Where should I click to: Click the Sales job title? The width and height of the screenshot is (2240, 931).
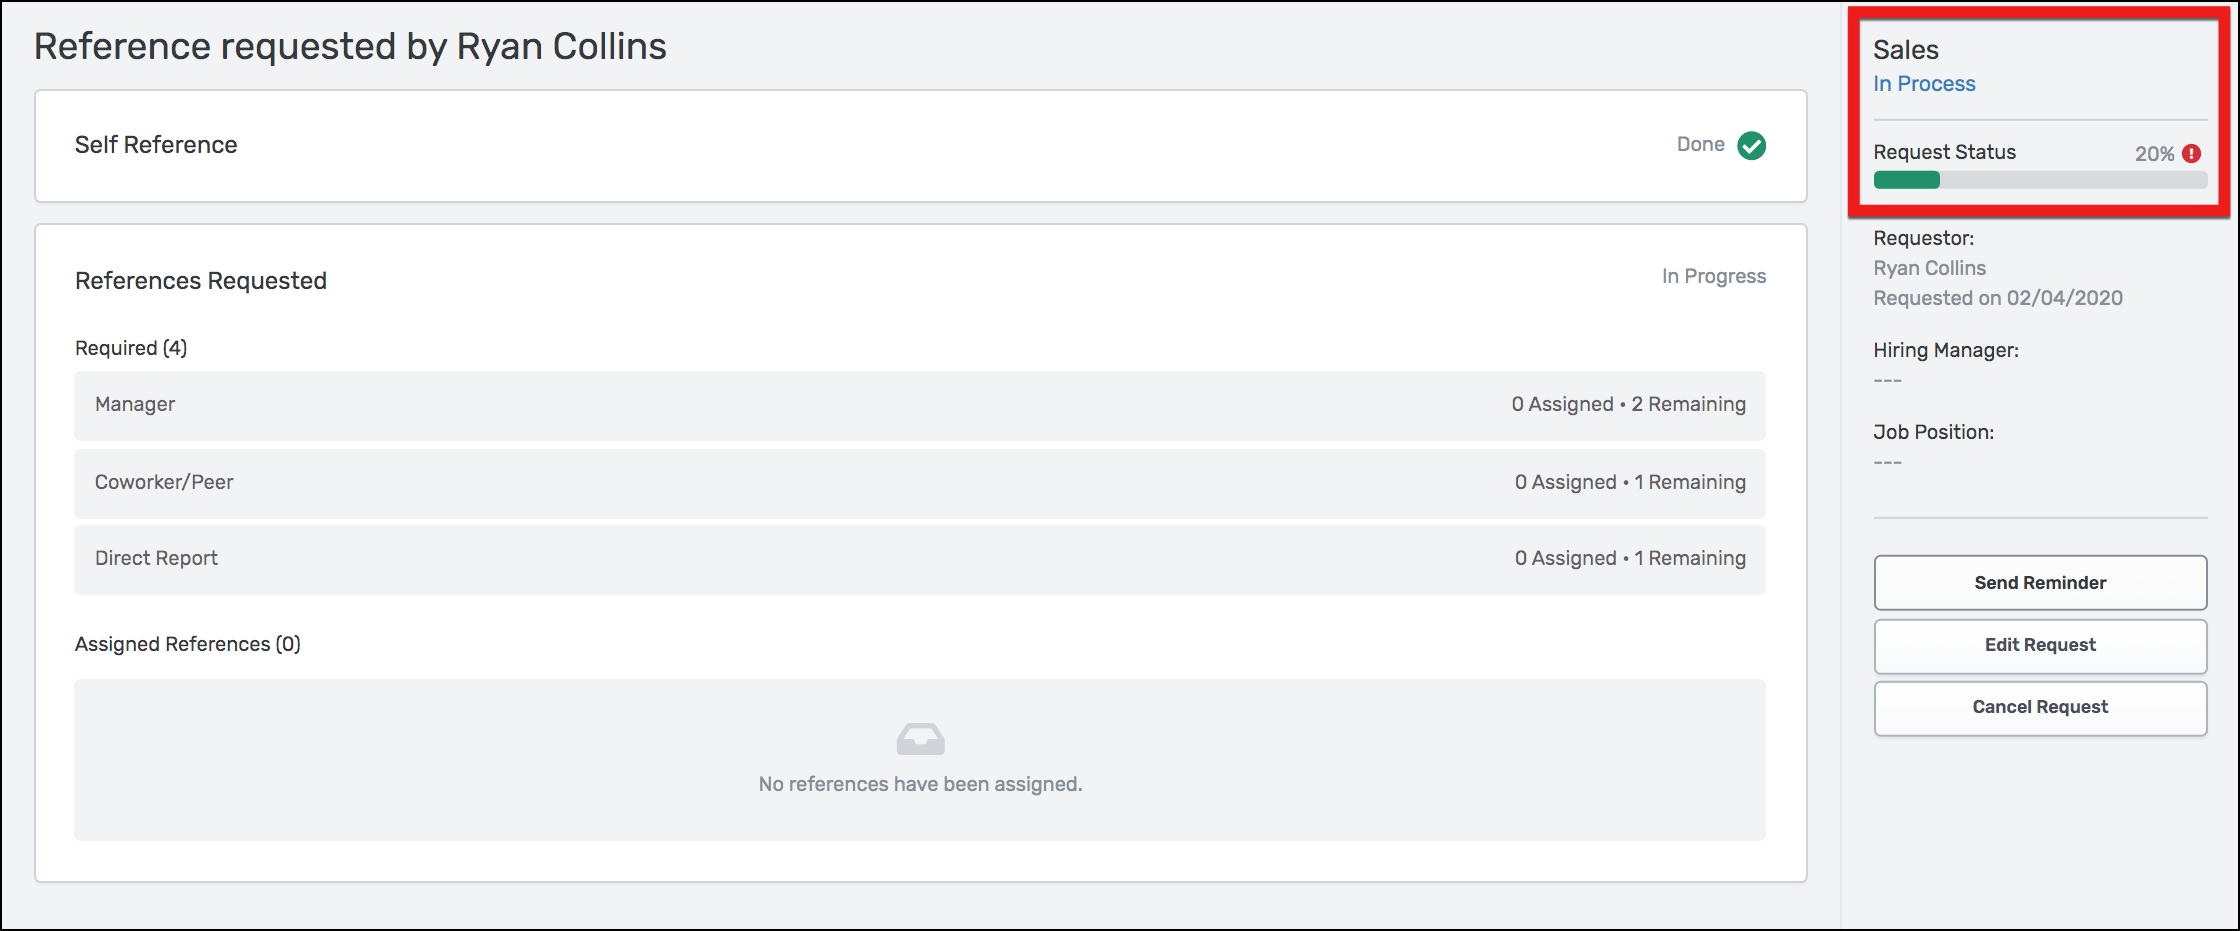coord(1905,50)
